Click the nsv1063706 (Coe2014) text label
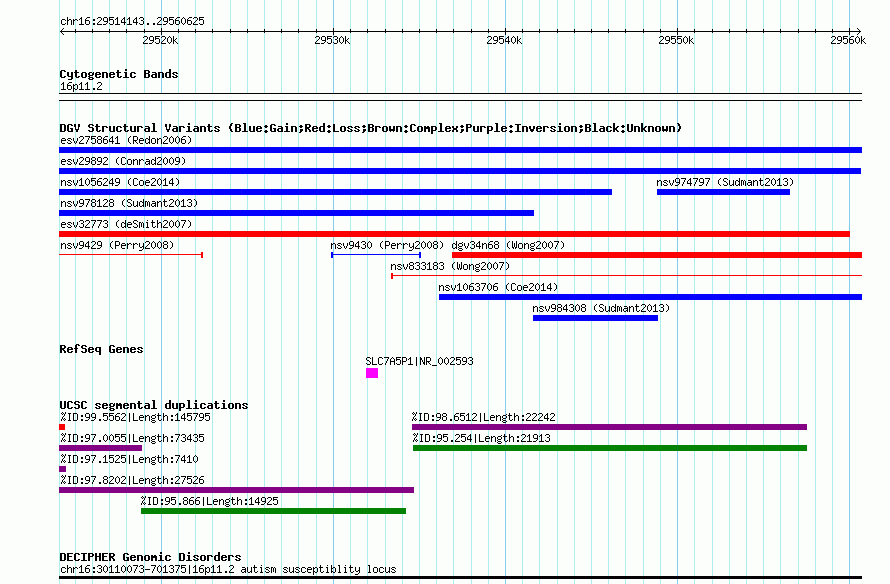The height and width of the screenshot is (584, 890). tap(498, 287)
